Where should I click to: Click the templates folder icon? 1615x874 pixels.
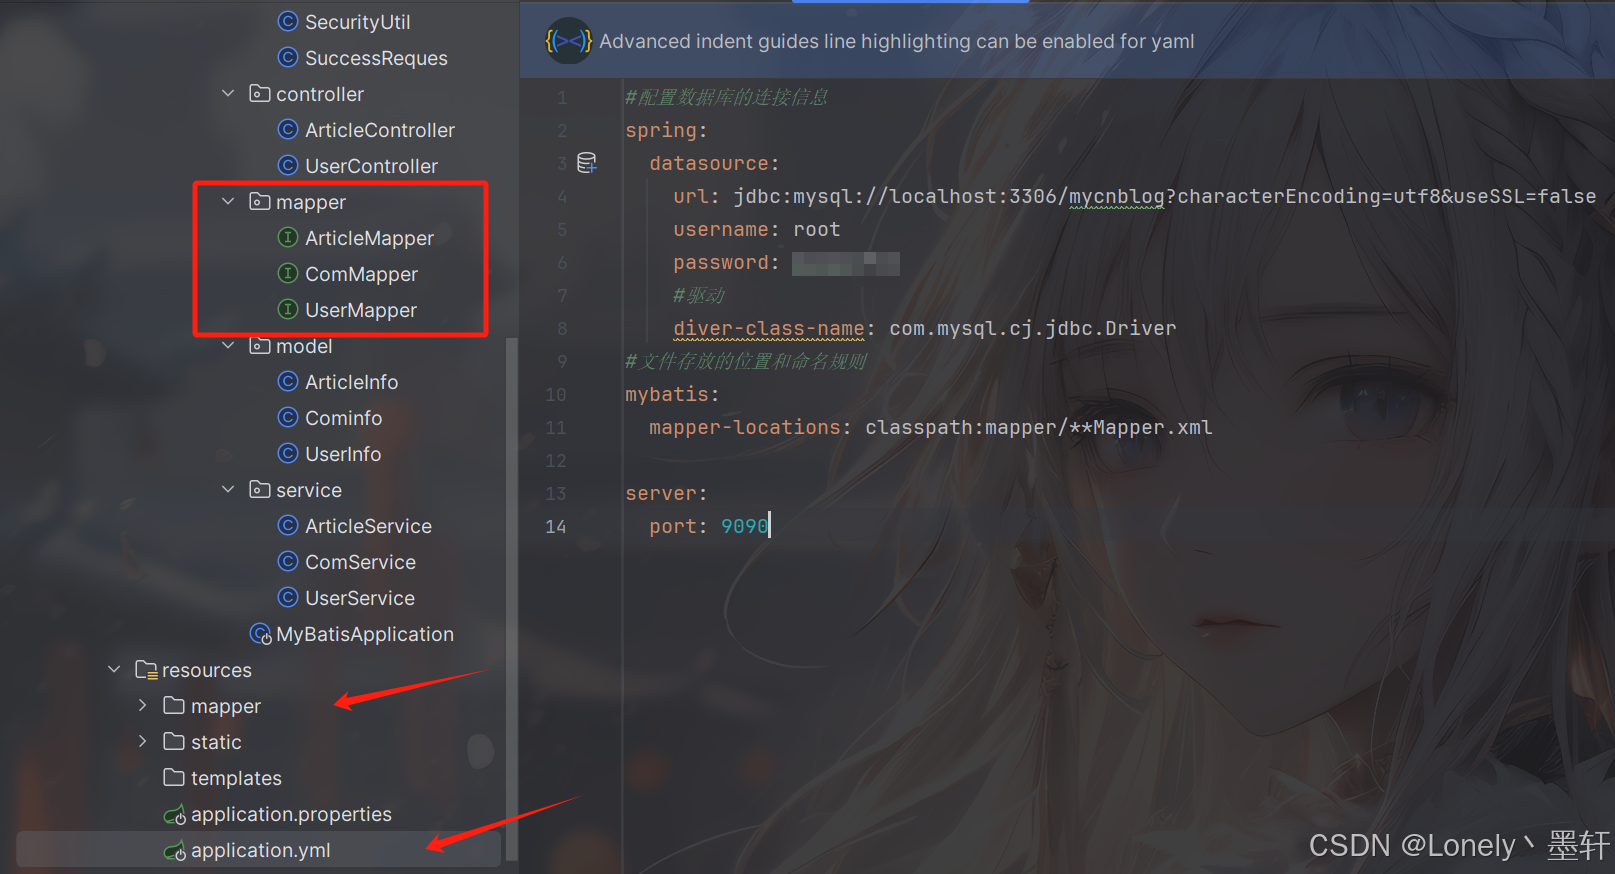click(174, 777)
